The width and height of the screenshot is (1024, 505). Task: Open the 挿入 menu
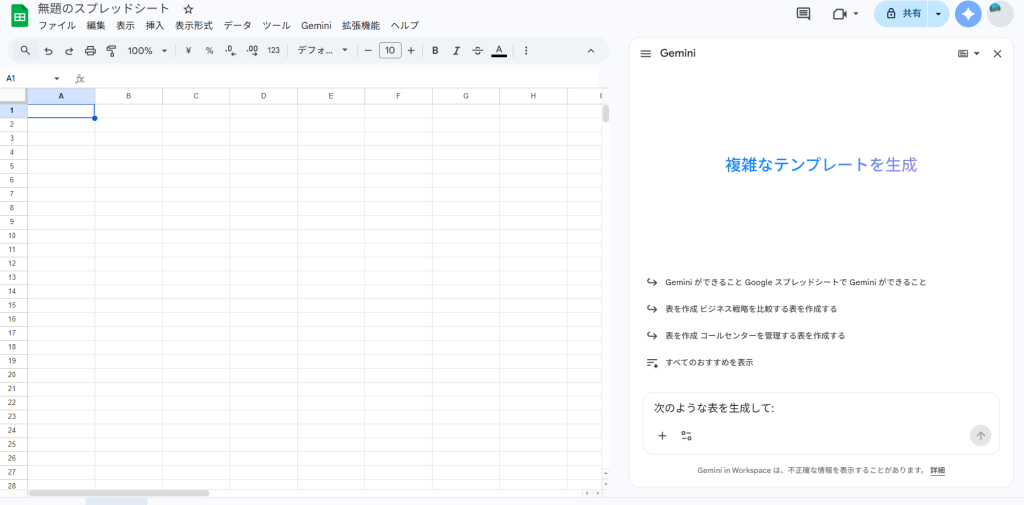[x=155, y=26]
